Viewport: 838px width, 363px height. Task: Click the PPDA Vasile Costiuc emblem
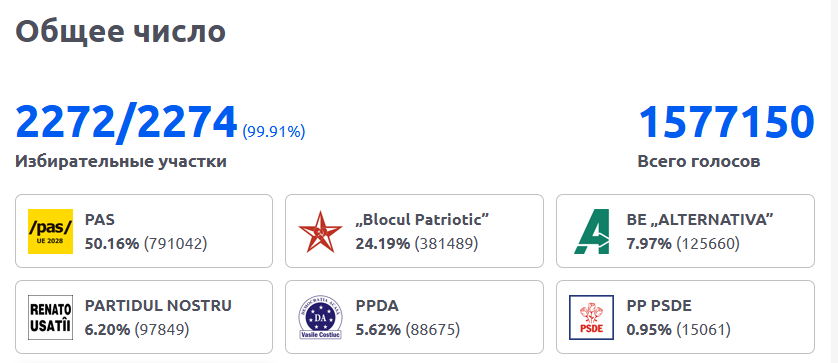coord(320,317)
